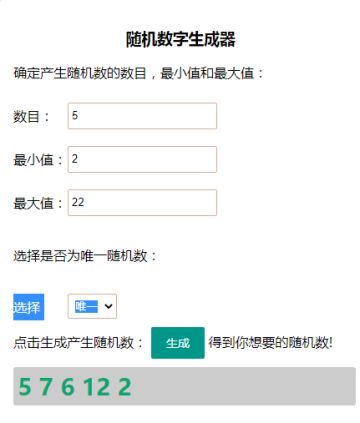Screen dimensions: 360x423
Task: Click the 得到你想要的随机数! text
Action: coord(271,343)
